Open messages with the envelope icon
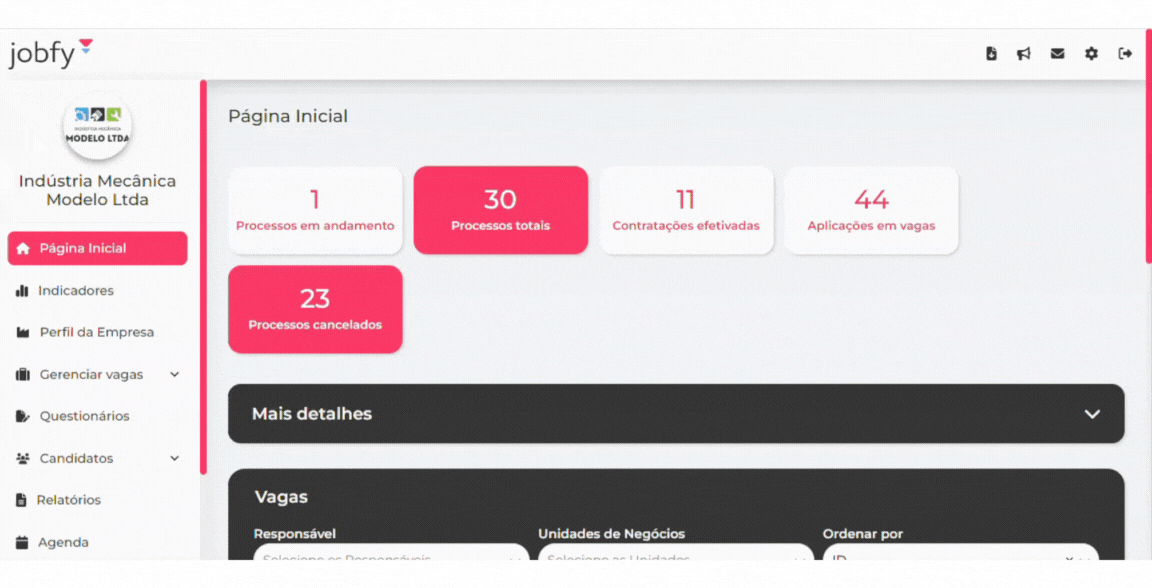 1057,54
